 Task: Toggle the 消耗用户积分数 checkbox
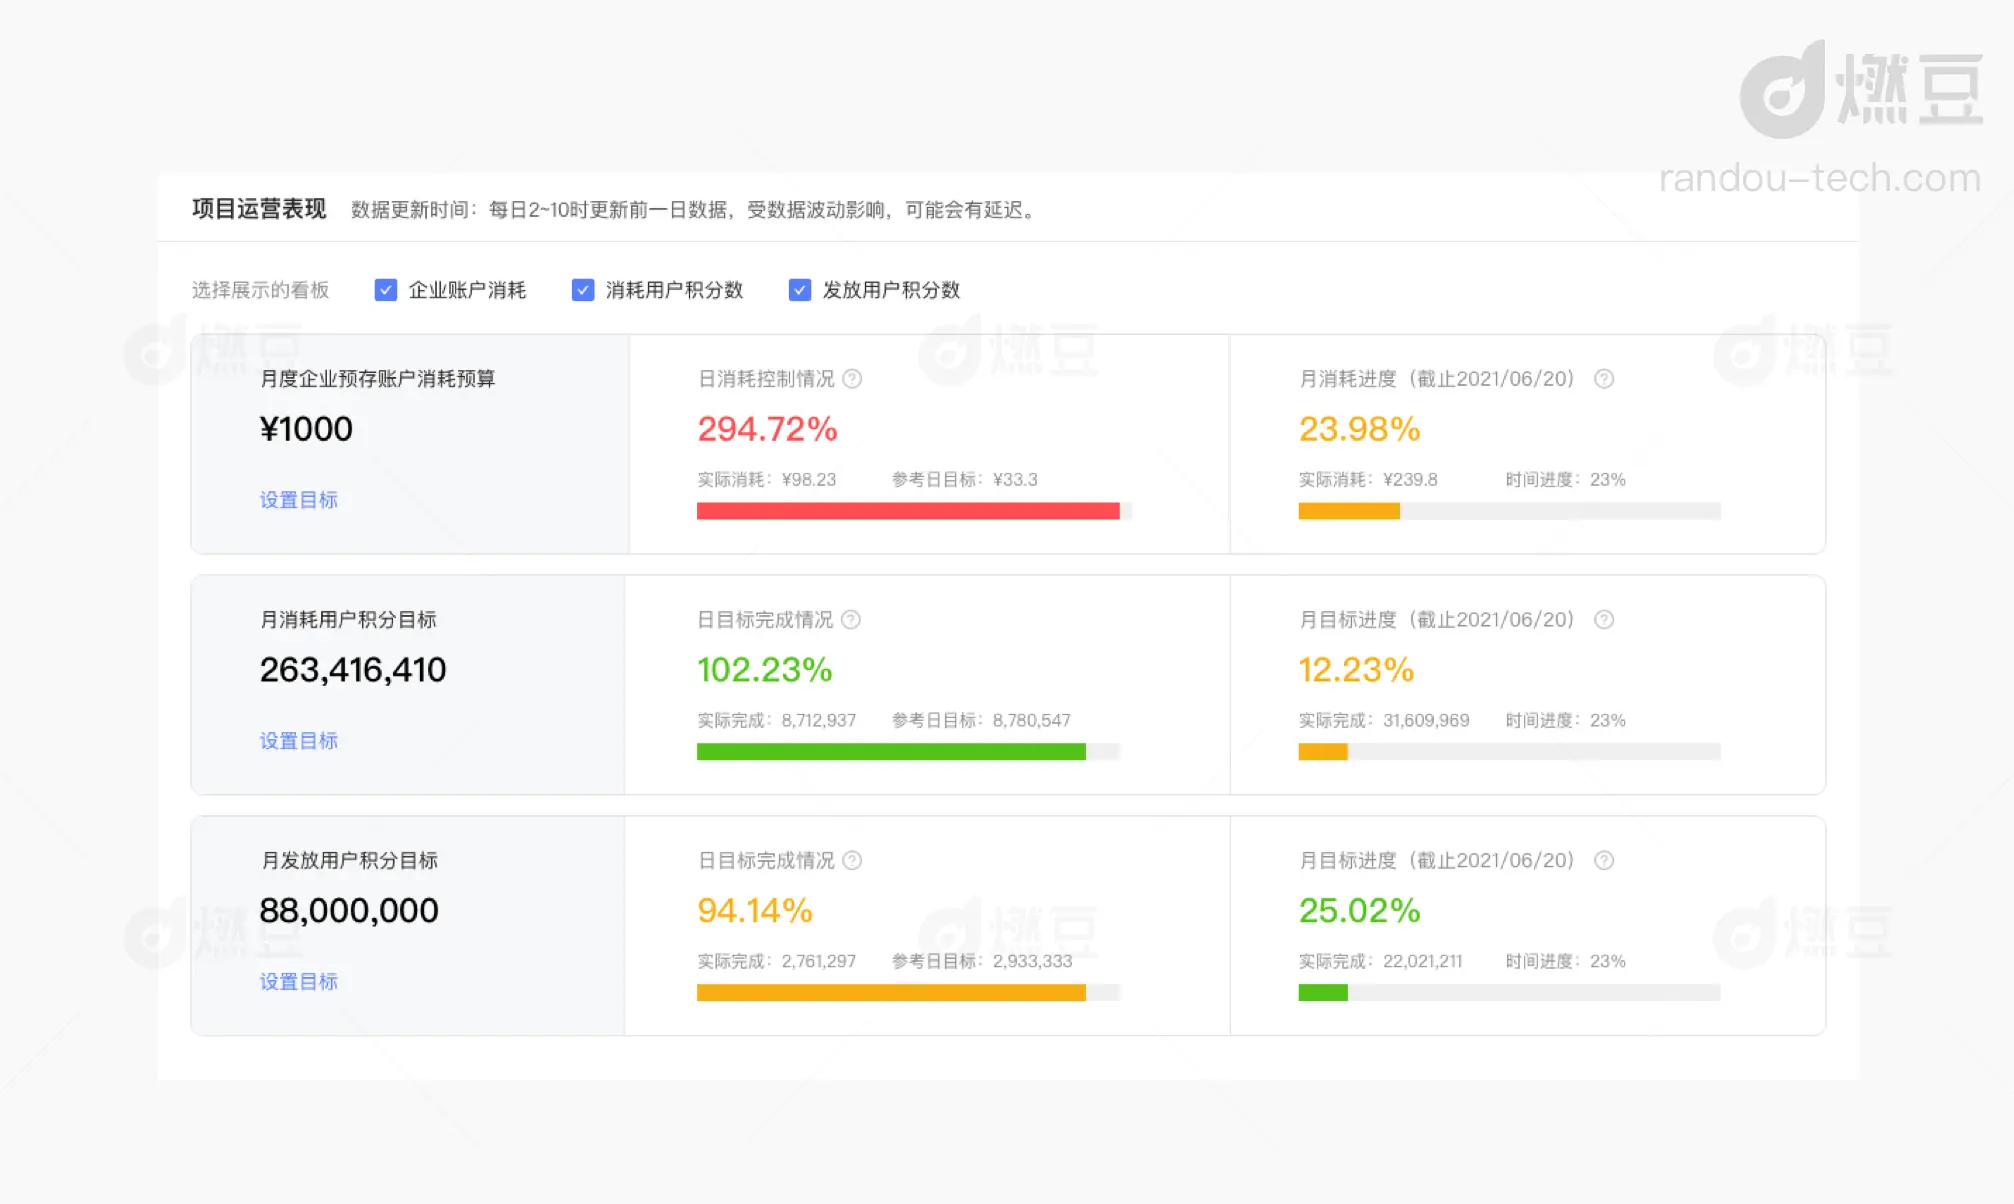pyautogui.click(x=583, y=290)
